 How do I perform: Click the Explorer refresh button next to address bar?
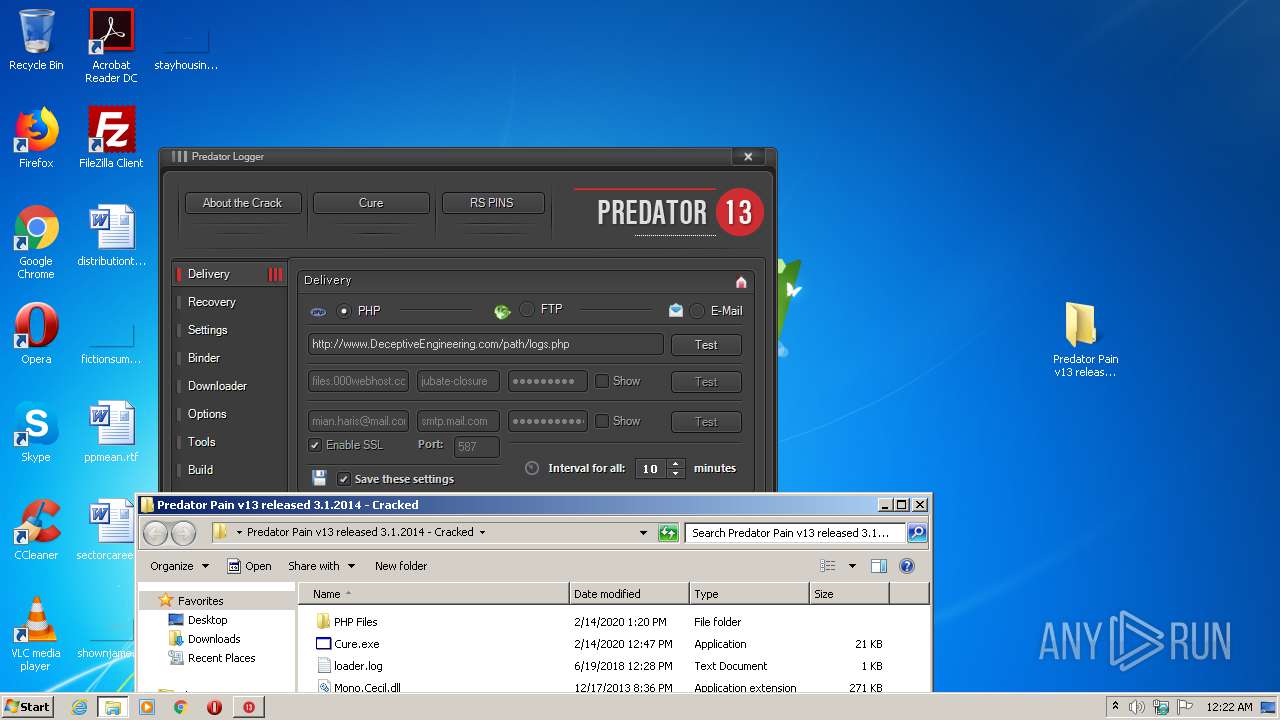click(668, 533)
